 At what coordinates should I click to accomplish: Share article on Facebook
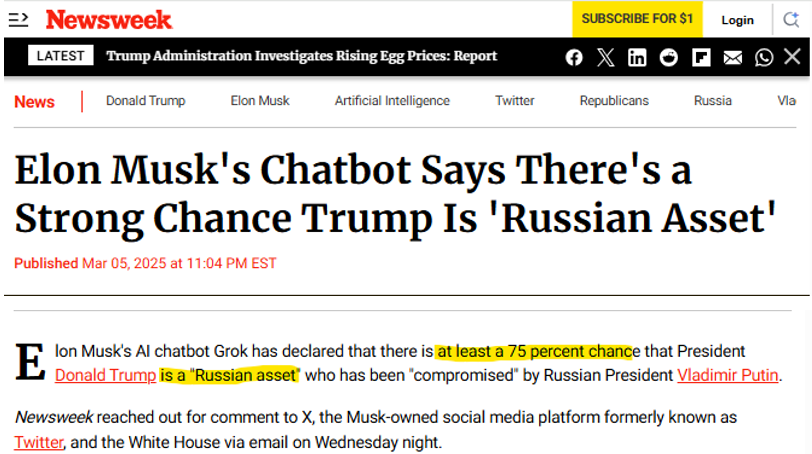pos(574,57)
